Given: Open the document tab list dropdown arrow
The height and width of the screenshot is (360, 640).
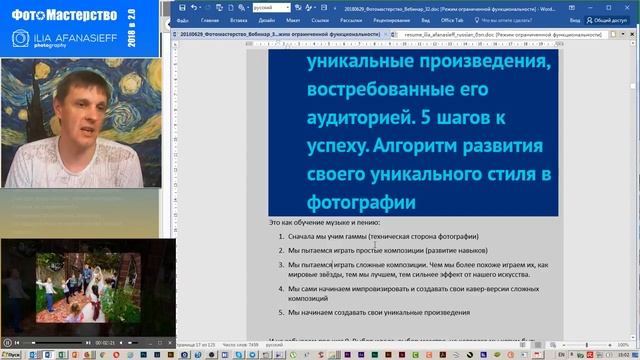Looking at the screenshot, I should click(x=623, y=35).
